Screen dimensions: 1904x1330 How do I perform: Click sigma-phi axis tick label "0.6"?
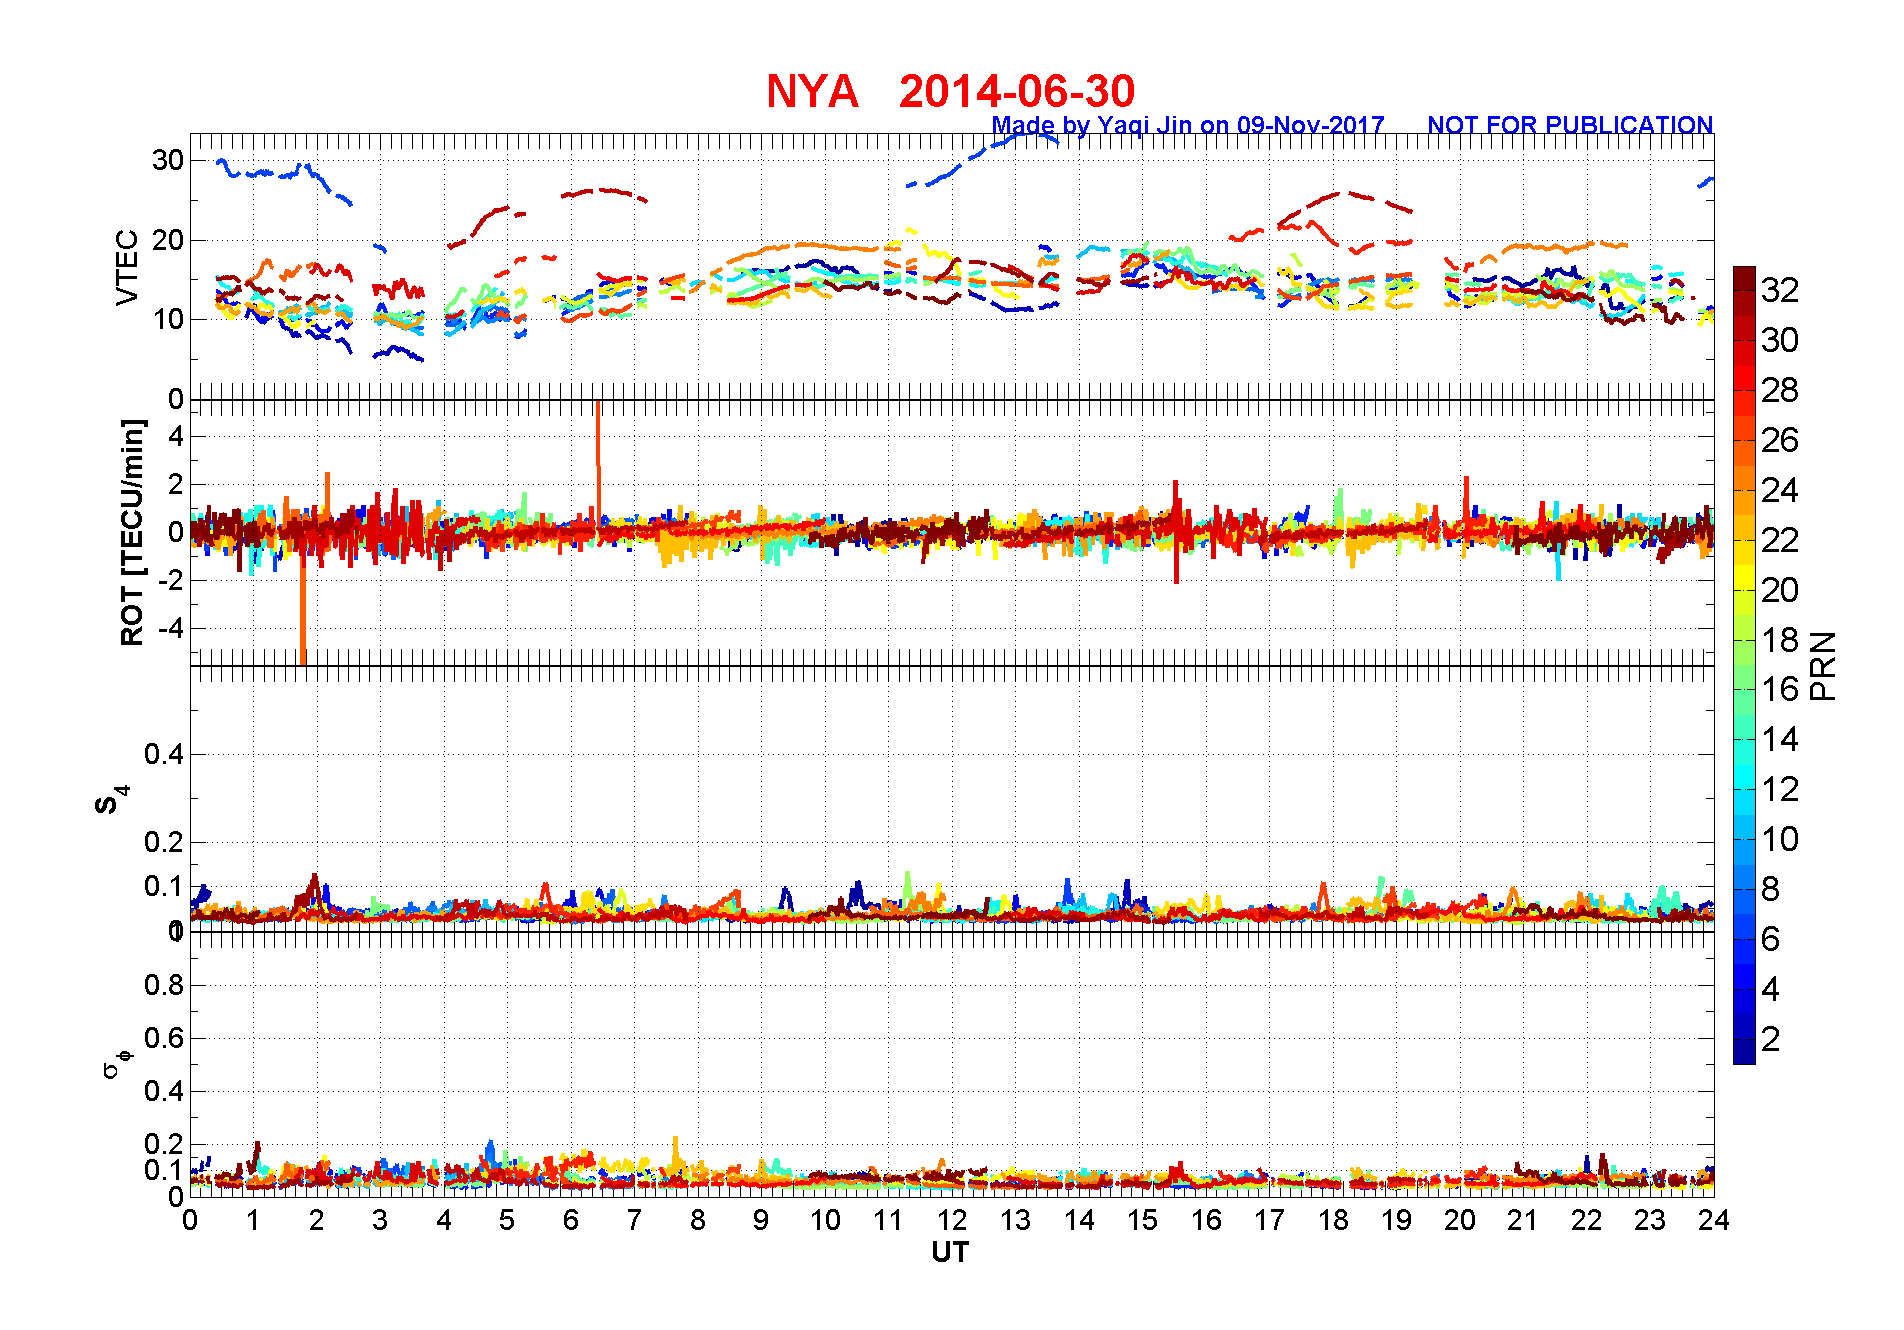tap(164, 1038)
